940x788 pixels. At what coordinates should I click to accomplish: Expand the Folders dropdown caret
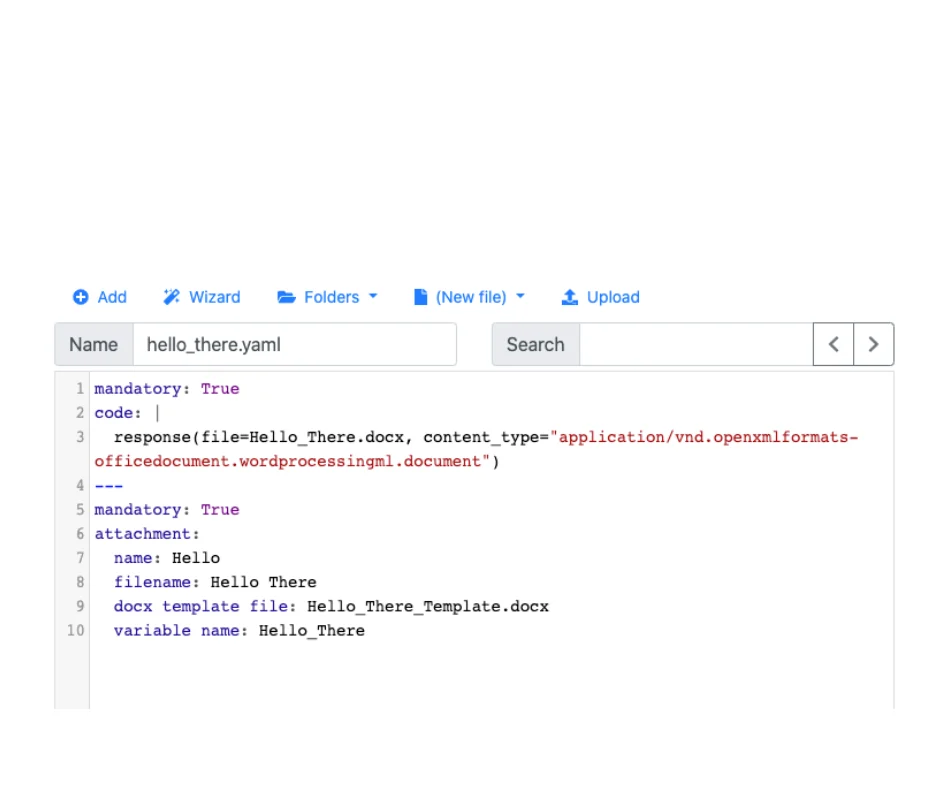[373, 296]
